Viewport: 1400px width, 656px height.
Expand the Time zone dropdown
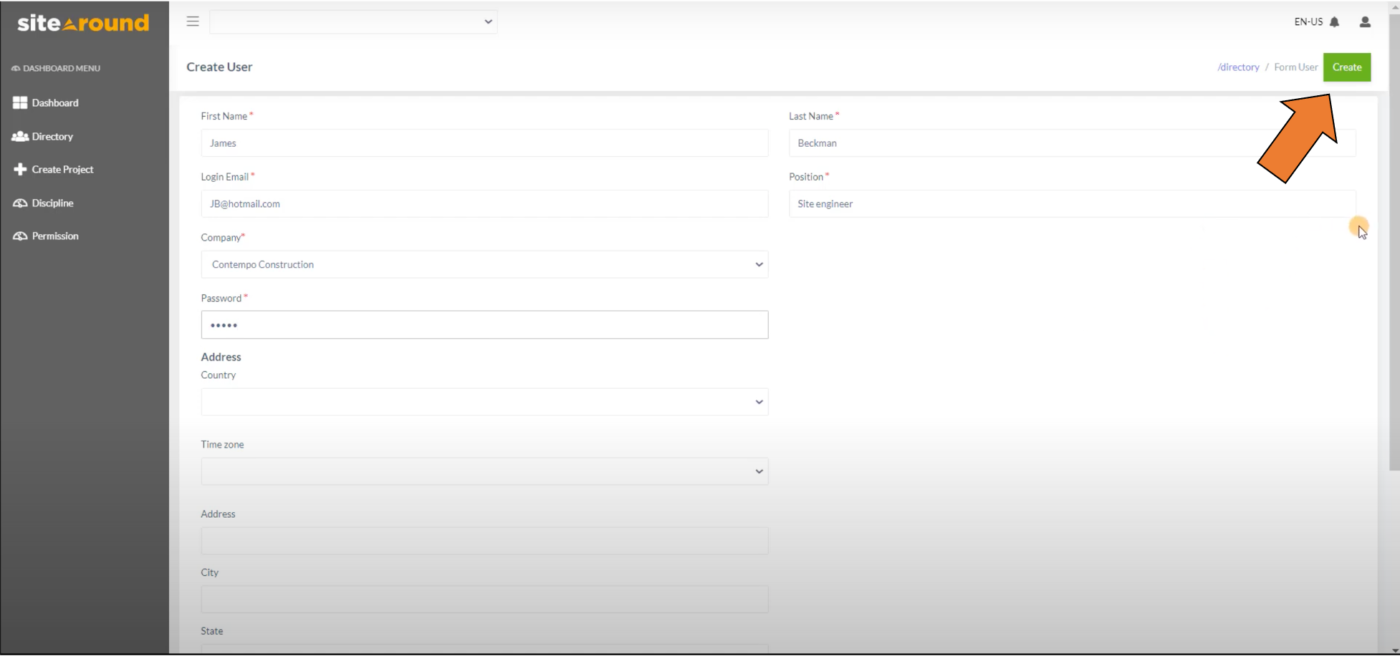484,470
